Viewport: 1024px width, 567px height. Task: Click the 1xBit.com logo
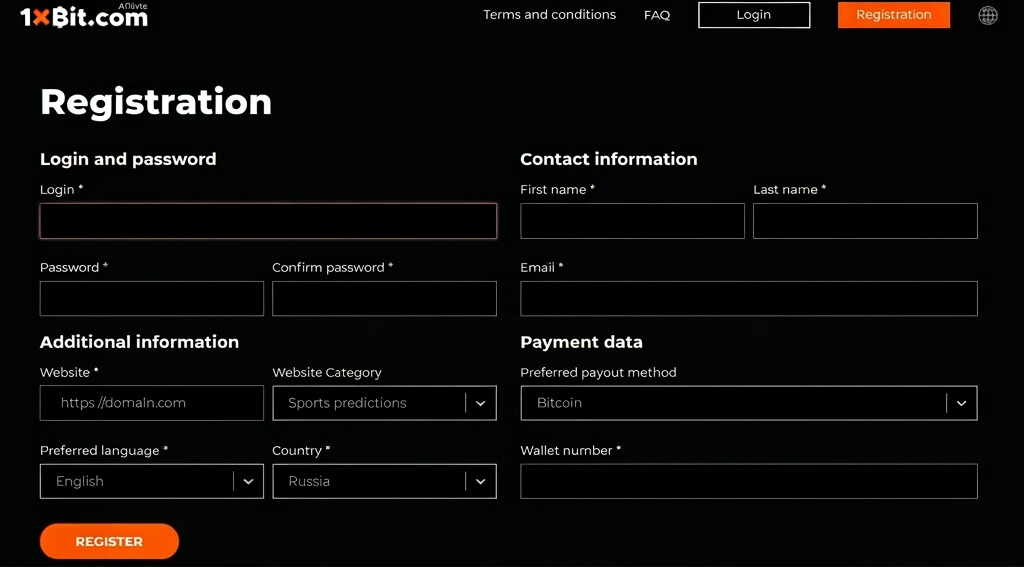click(x=84, y=16)
